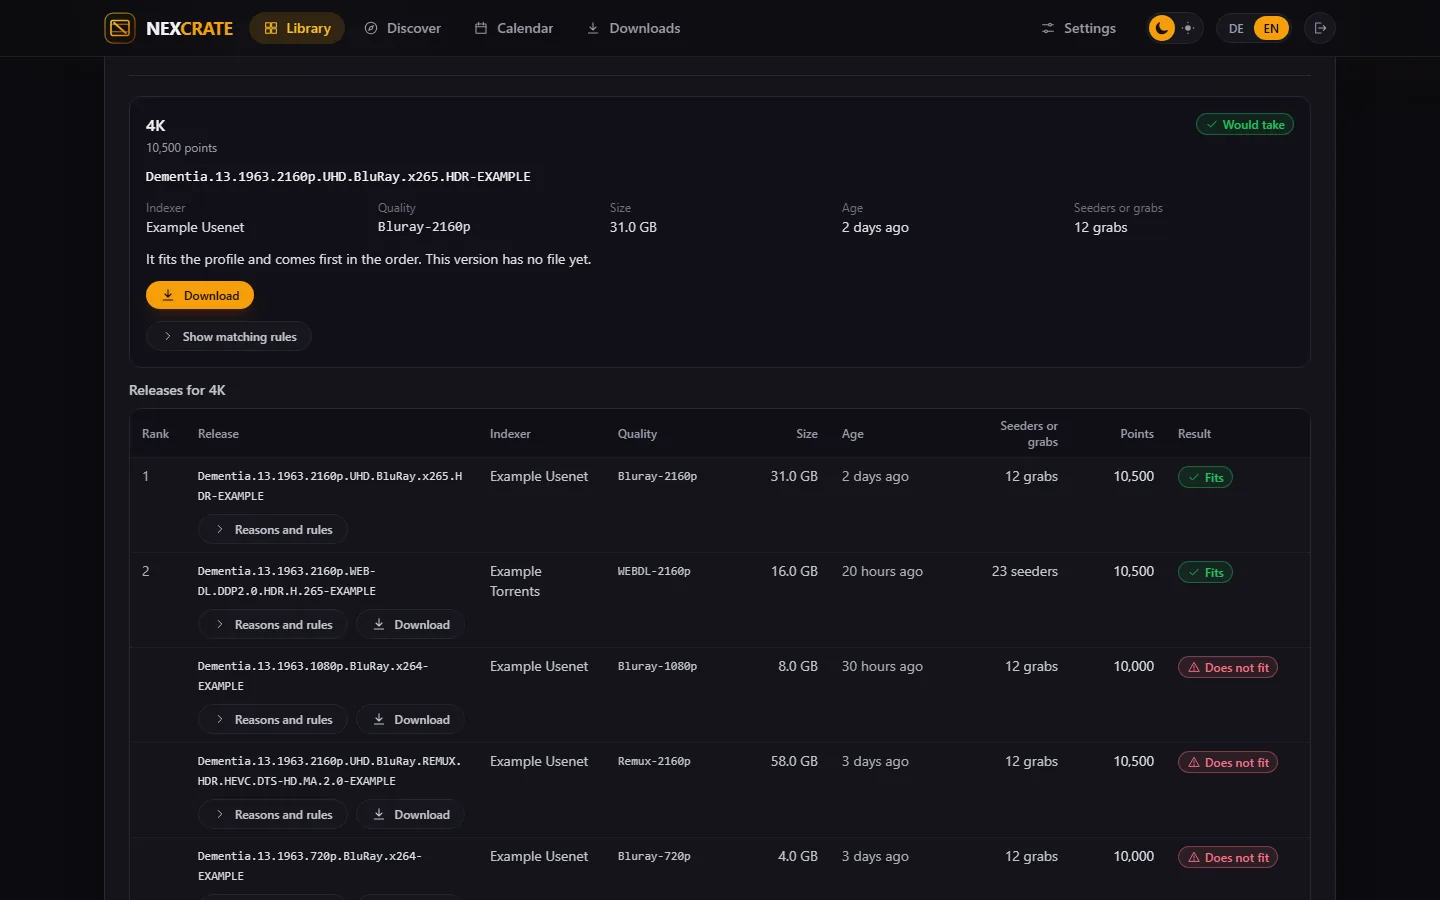
Task: Click download icon on WEB-DL row button
Action: click(x=379, y=625)
